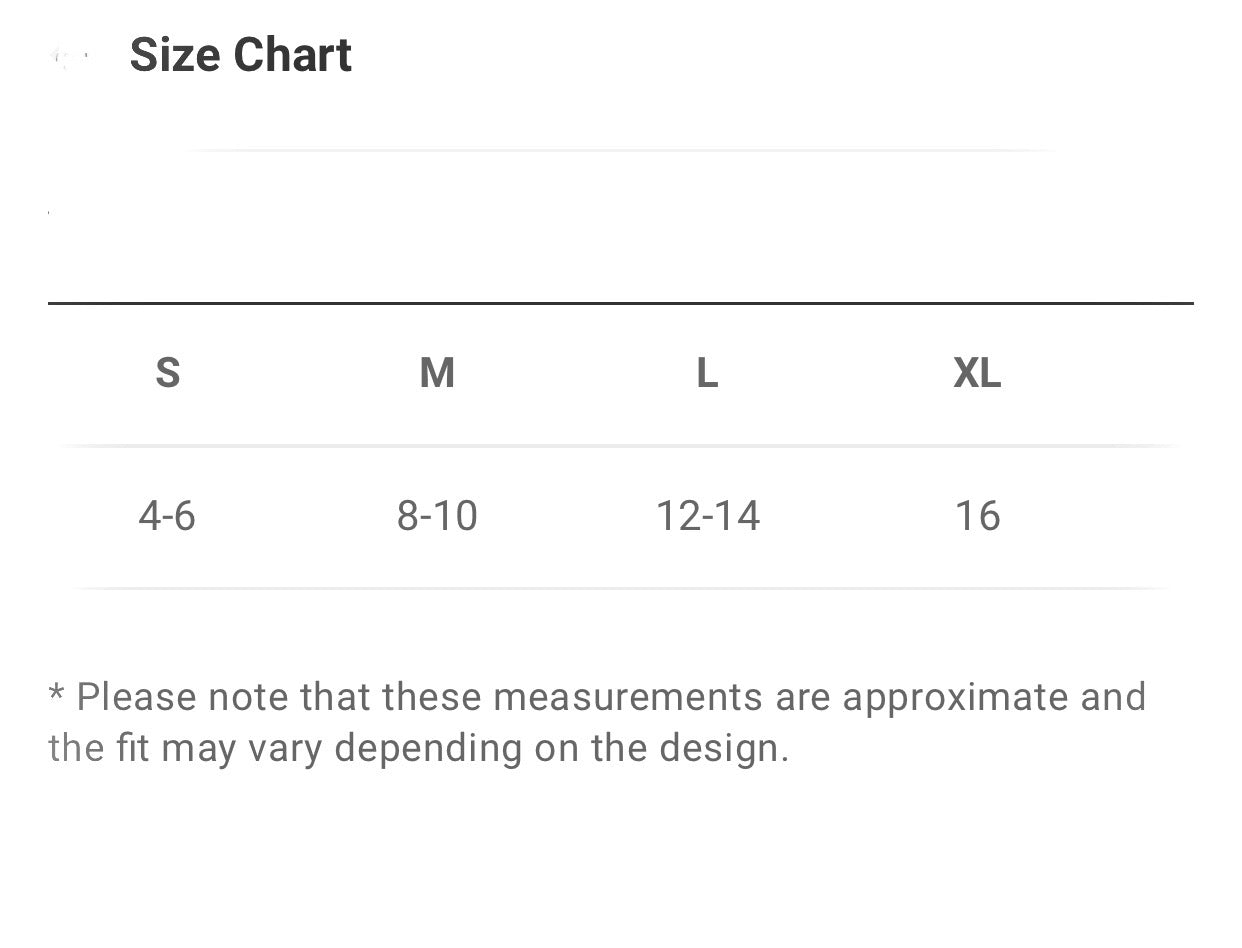The image size is (1242, 948).
Task: Click the 12-14 size value
Action: (x=708, y=516)
